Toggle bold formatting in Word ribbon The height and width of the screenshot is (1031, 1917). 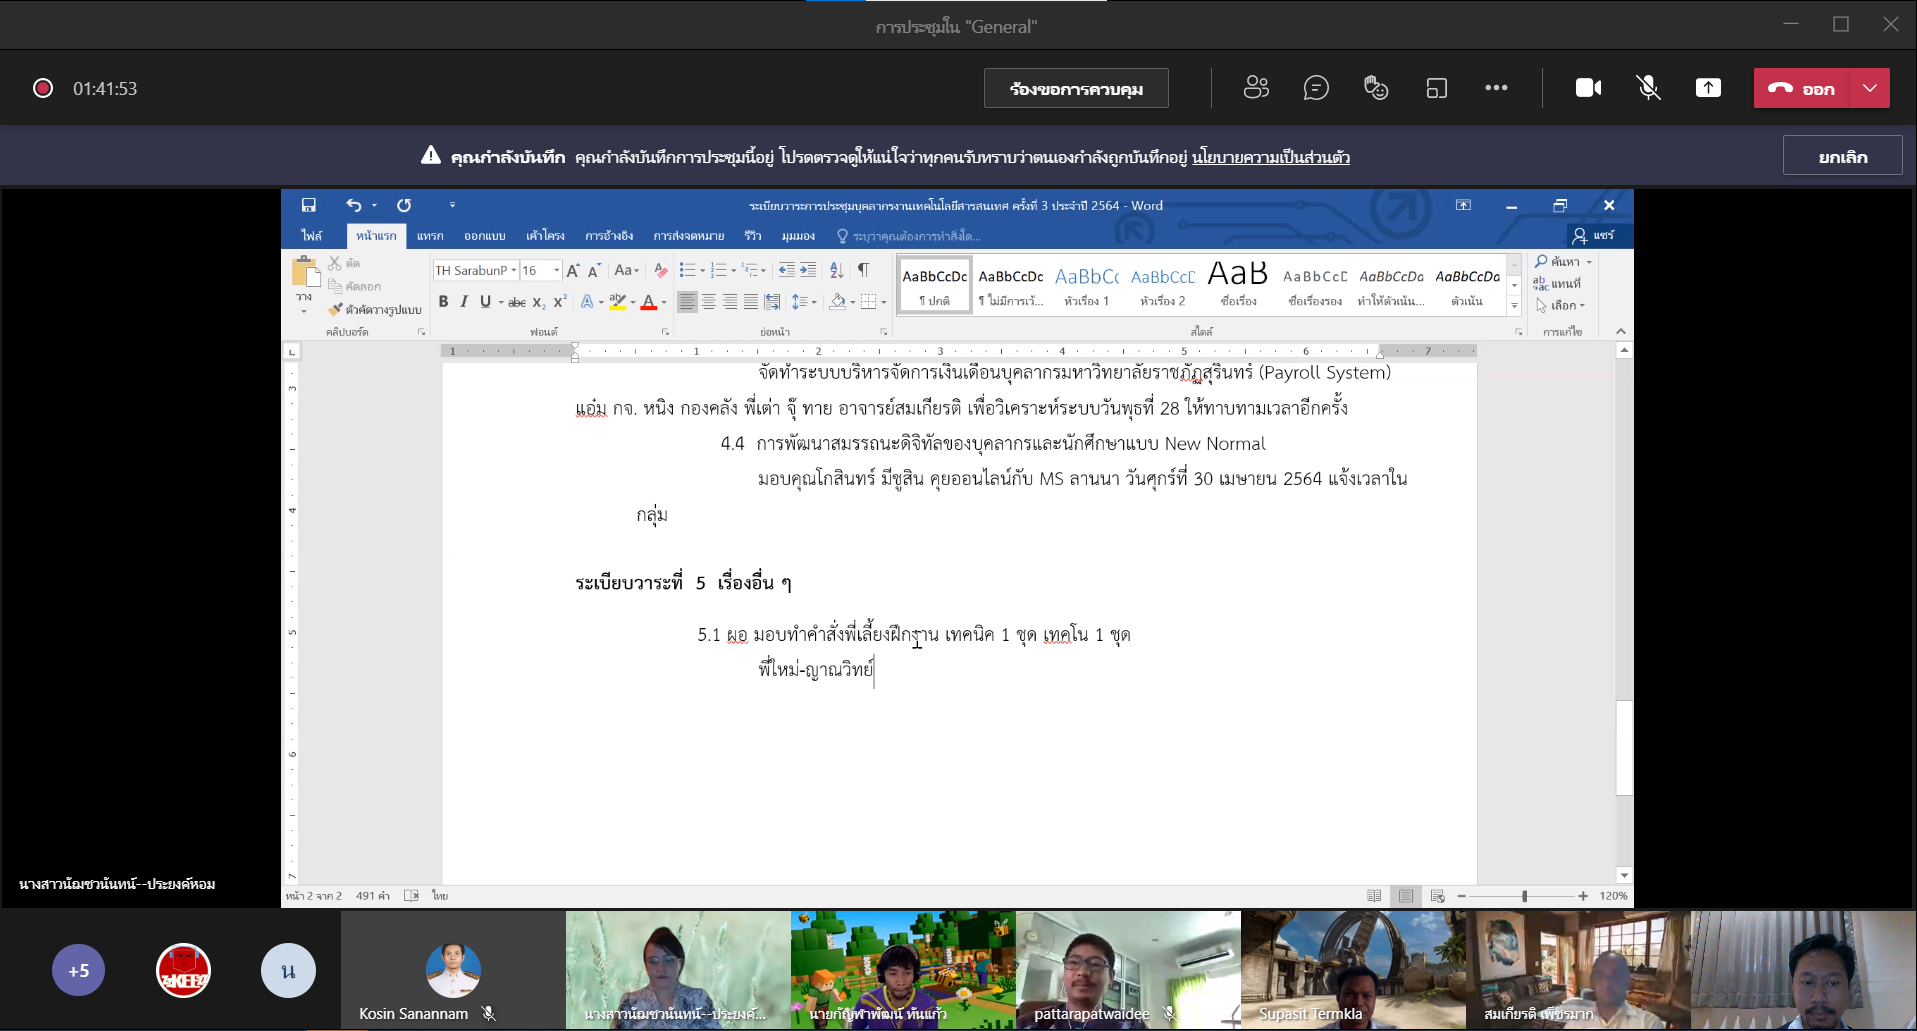(x=443, y=301)
